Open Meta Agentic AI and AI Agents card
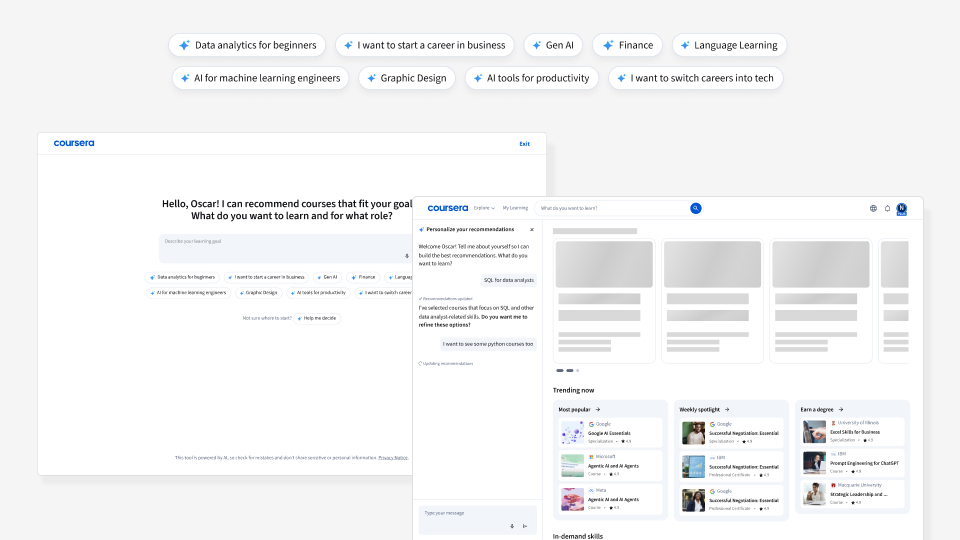 click(610, 500)
